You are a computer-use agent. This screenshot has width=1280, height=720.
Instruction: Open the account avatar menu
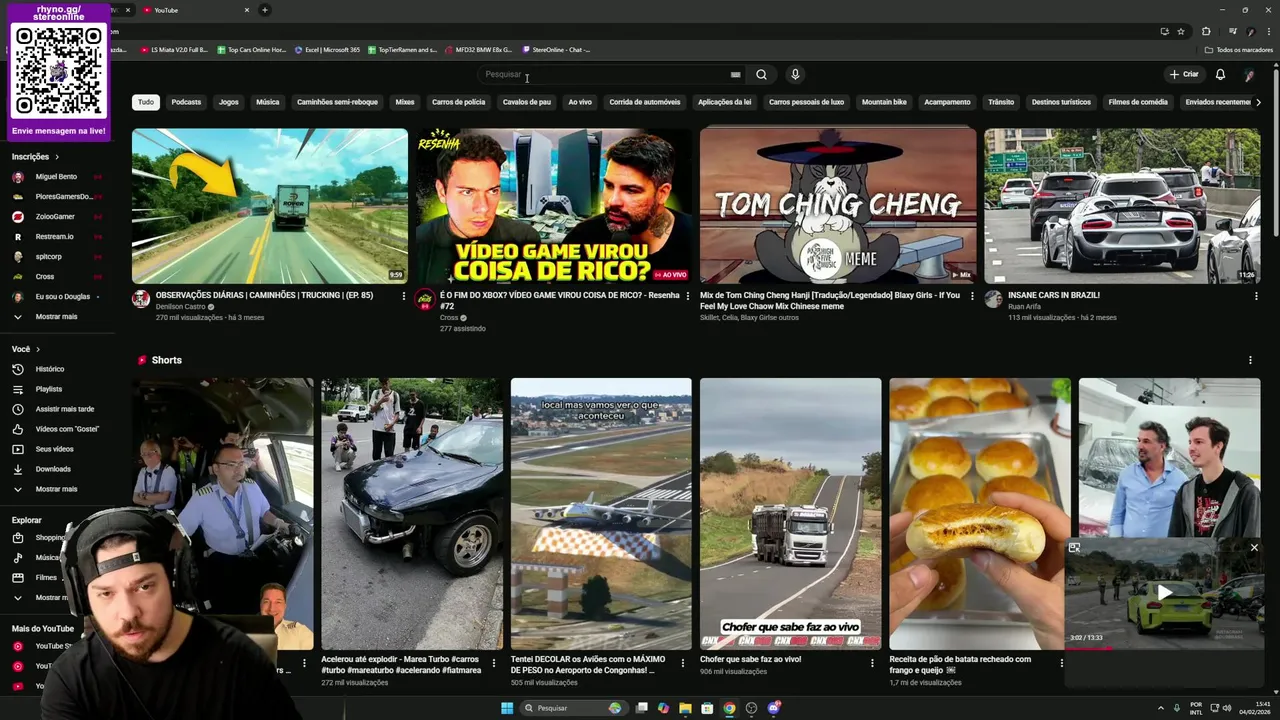(1249, 74)
